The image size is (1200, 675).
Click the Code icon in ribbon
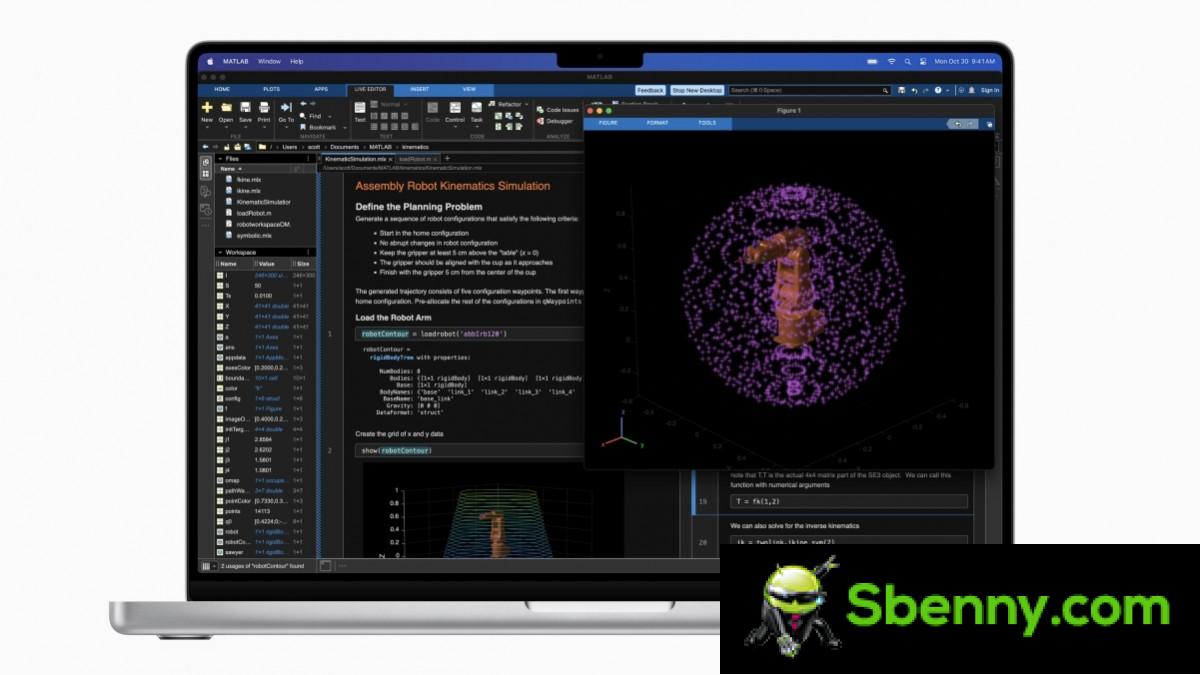(432, 107)
